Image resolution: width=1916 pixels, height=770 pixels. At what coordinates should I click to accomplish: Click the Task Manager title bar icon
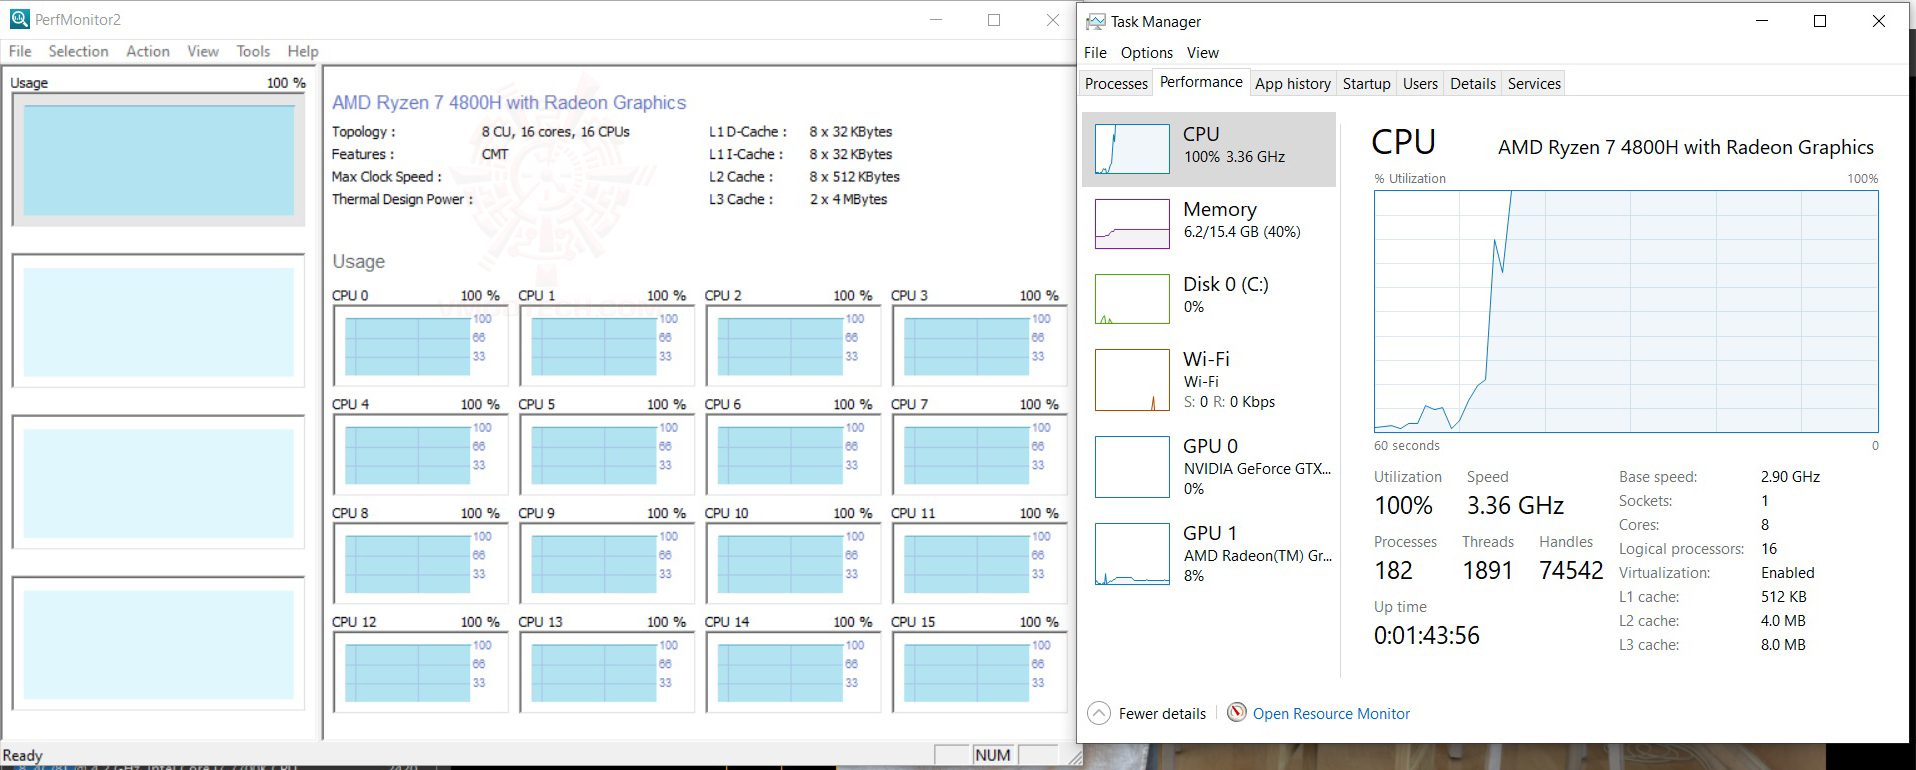click(x=1096, y=21)
